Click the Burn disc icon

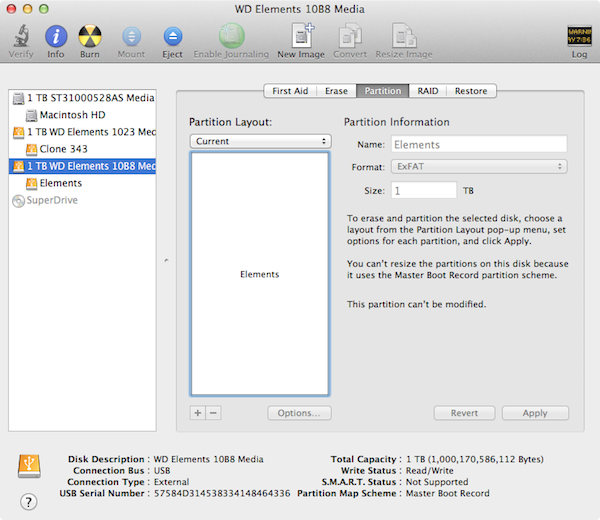pos(90,38)
